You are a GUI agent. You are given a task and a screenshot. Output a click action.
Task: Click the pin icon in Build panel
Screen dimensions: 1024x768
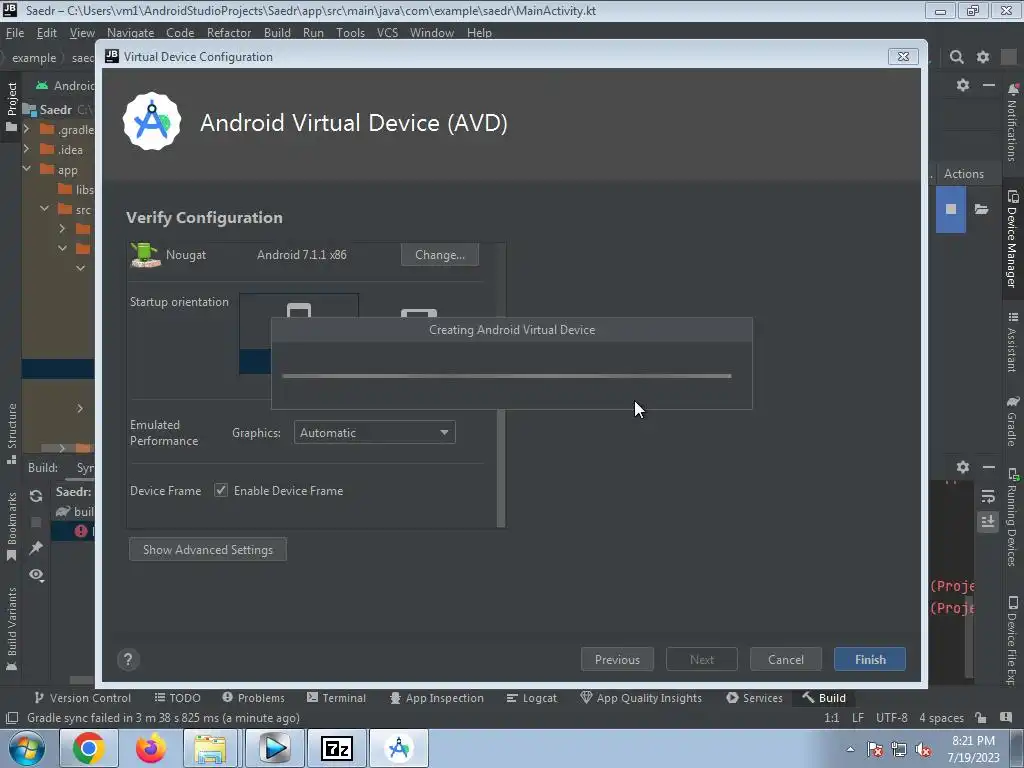[x=36, y=548]
